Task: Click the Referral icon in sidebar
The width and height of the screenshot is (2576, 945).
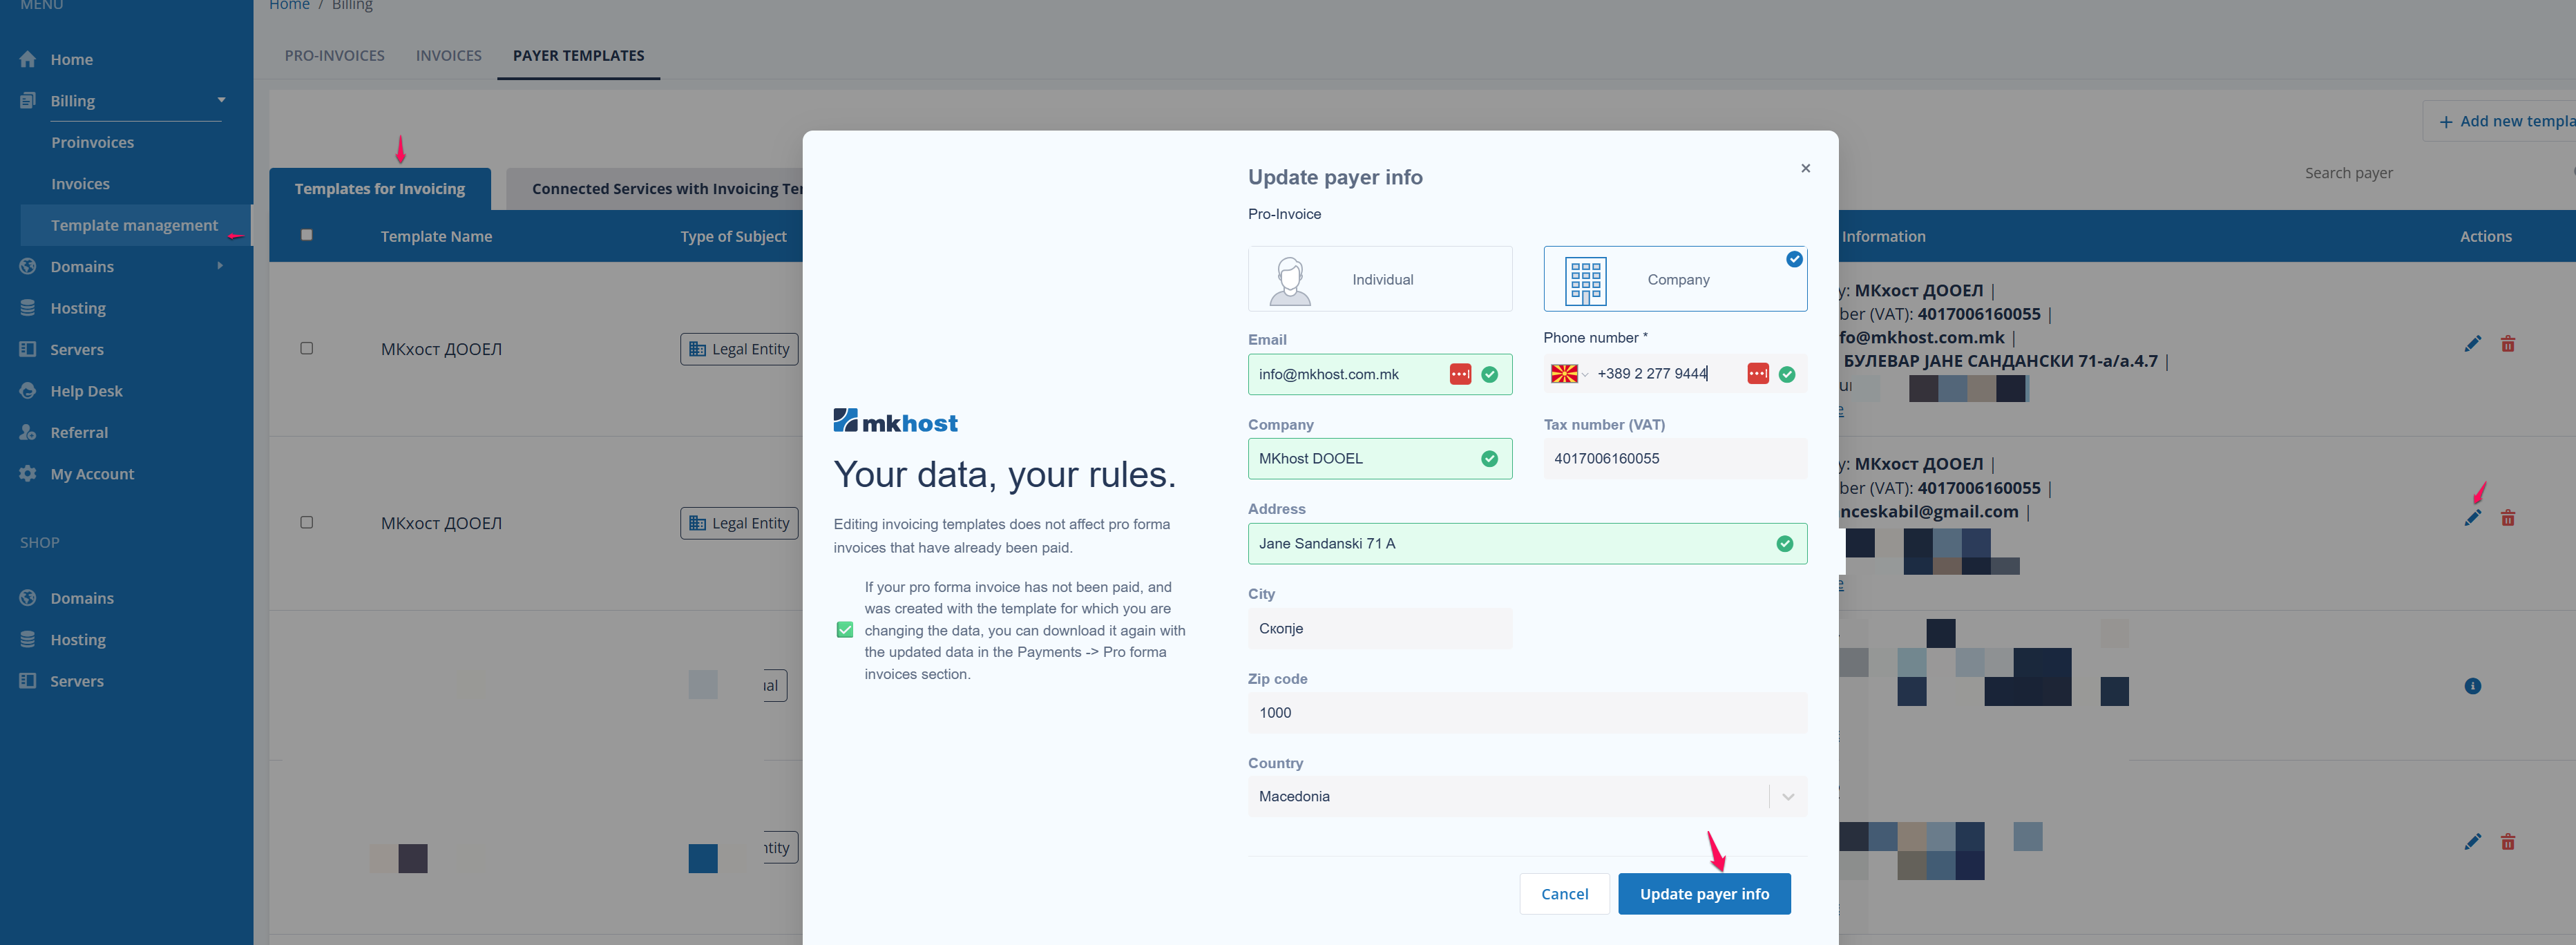Action: coord(28,432)
